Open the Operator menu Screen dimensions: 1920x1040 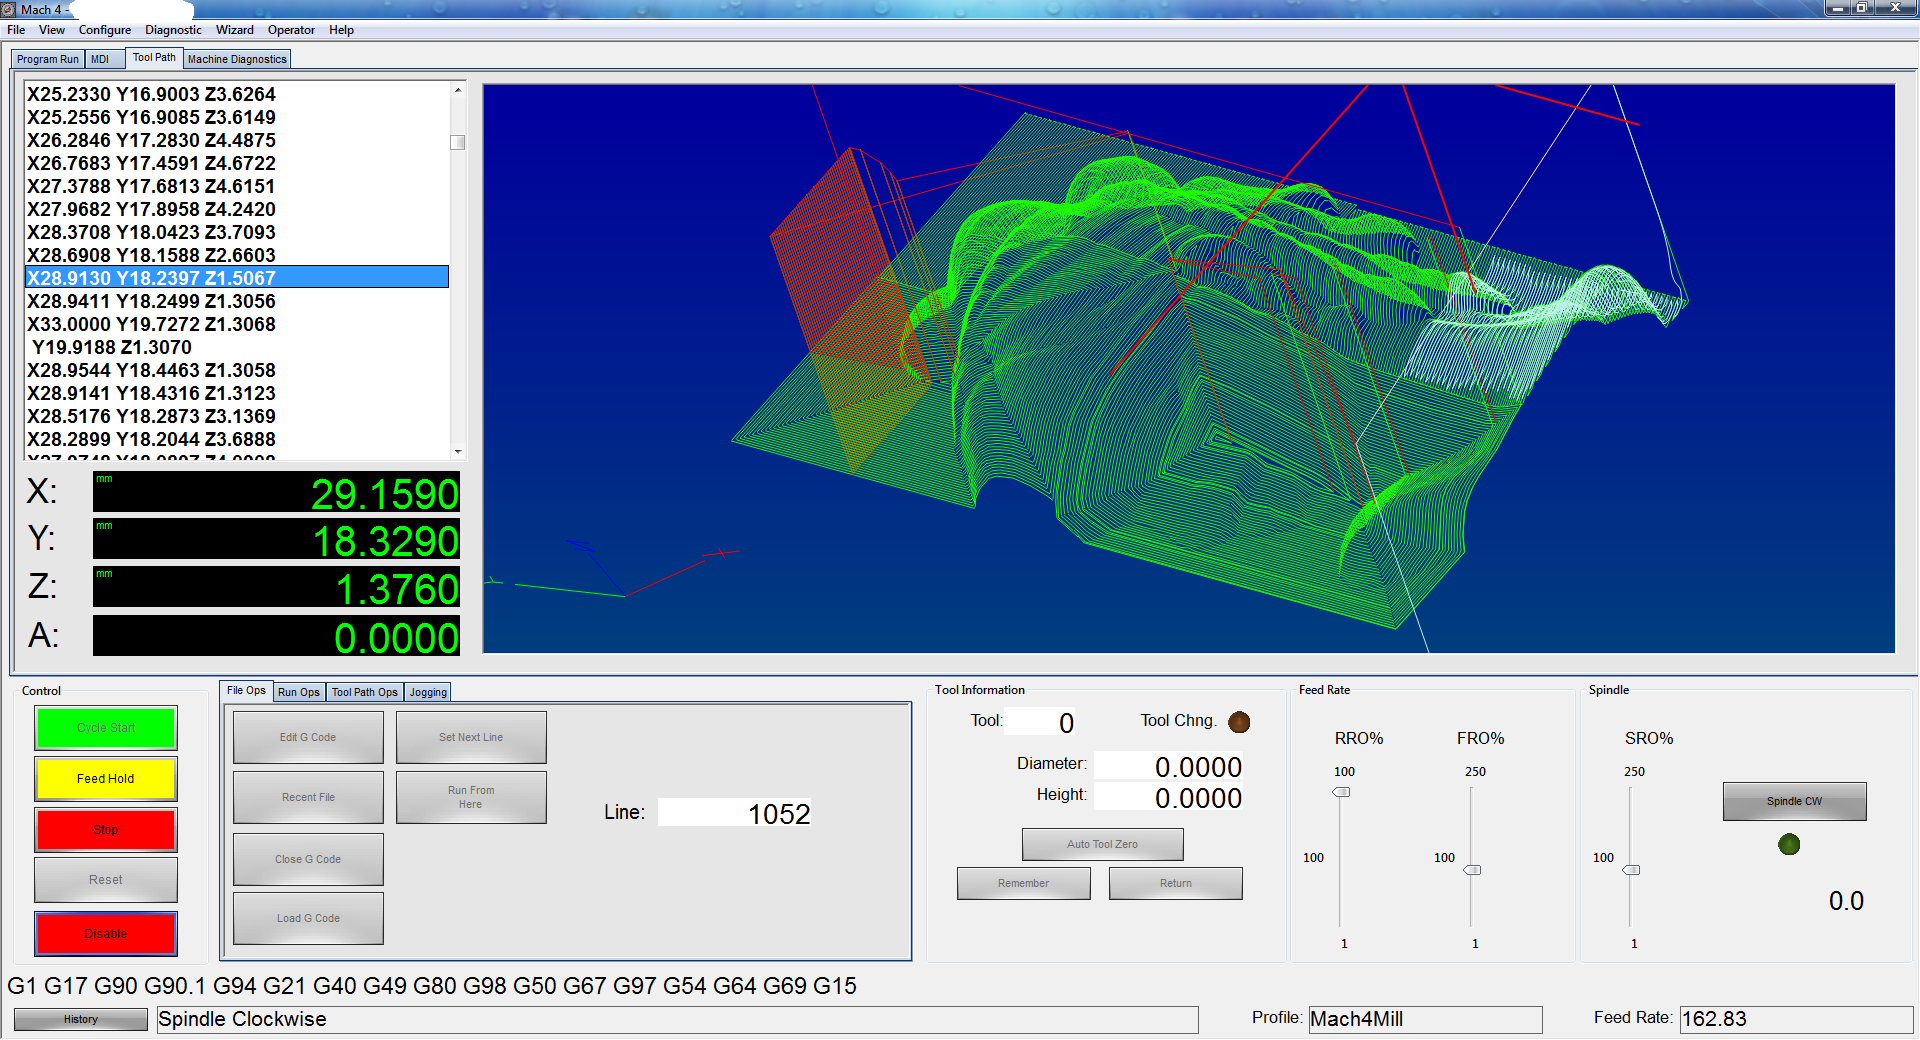point(291,30)
